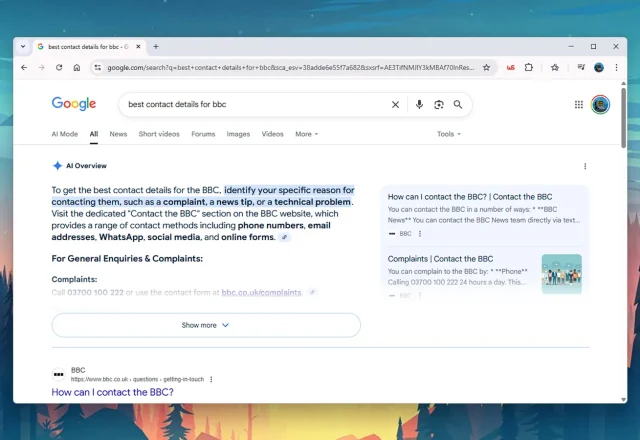This screenshot has width=640, height=440.
Task: Open the Extensions puzzle piece icon
Action: [x=529, y=68]
